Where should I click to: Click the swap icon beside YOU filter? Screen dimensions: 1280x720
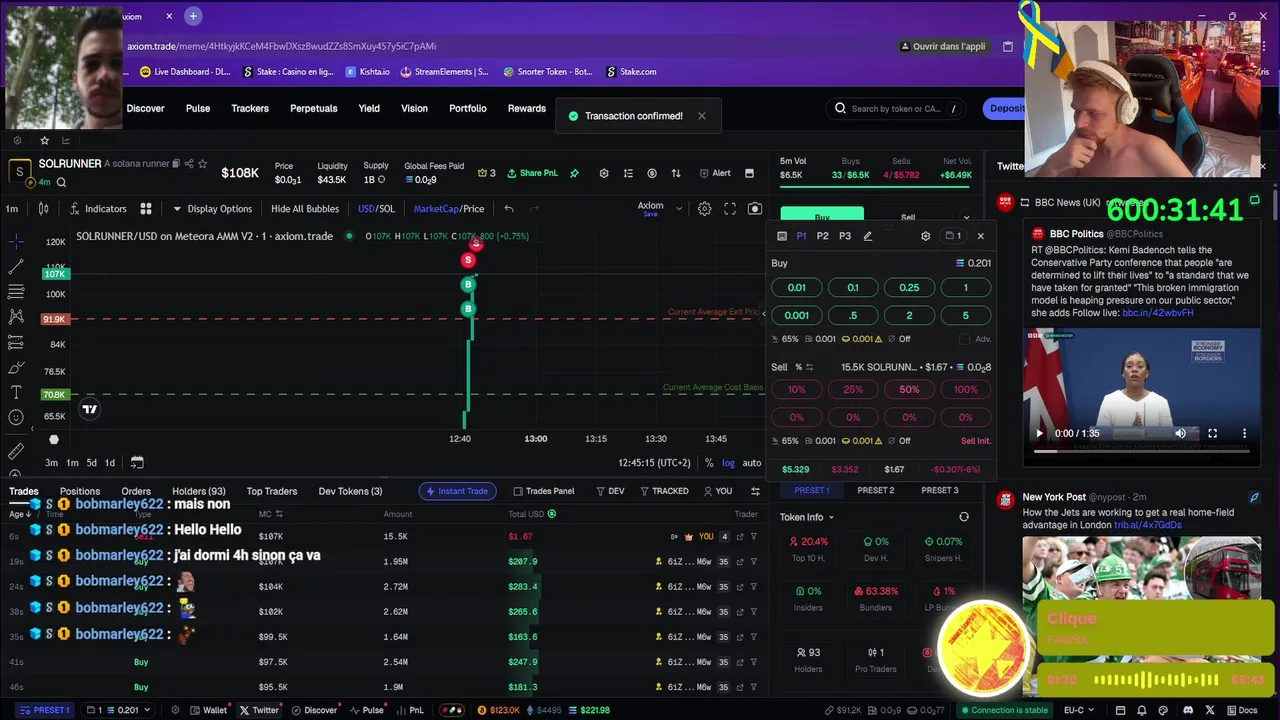pyautogui.click(x=755, y=491)
